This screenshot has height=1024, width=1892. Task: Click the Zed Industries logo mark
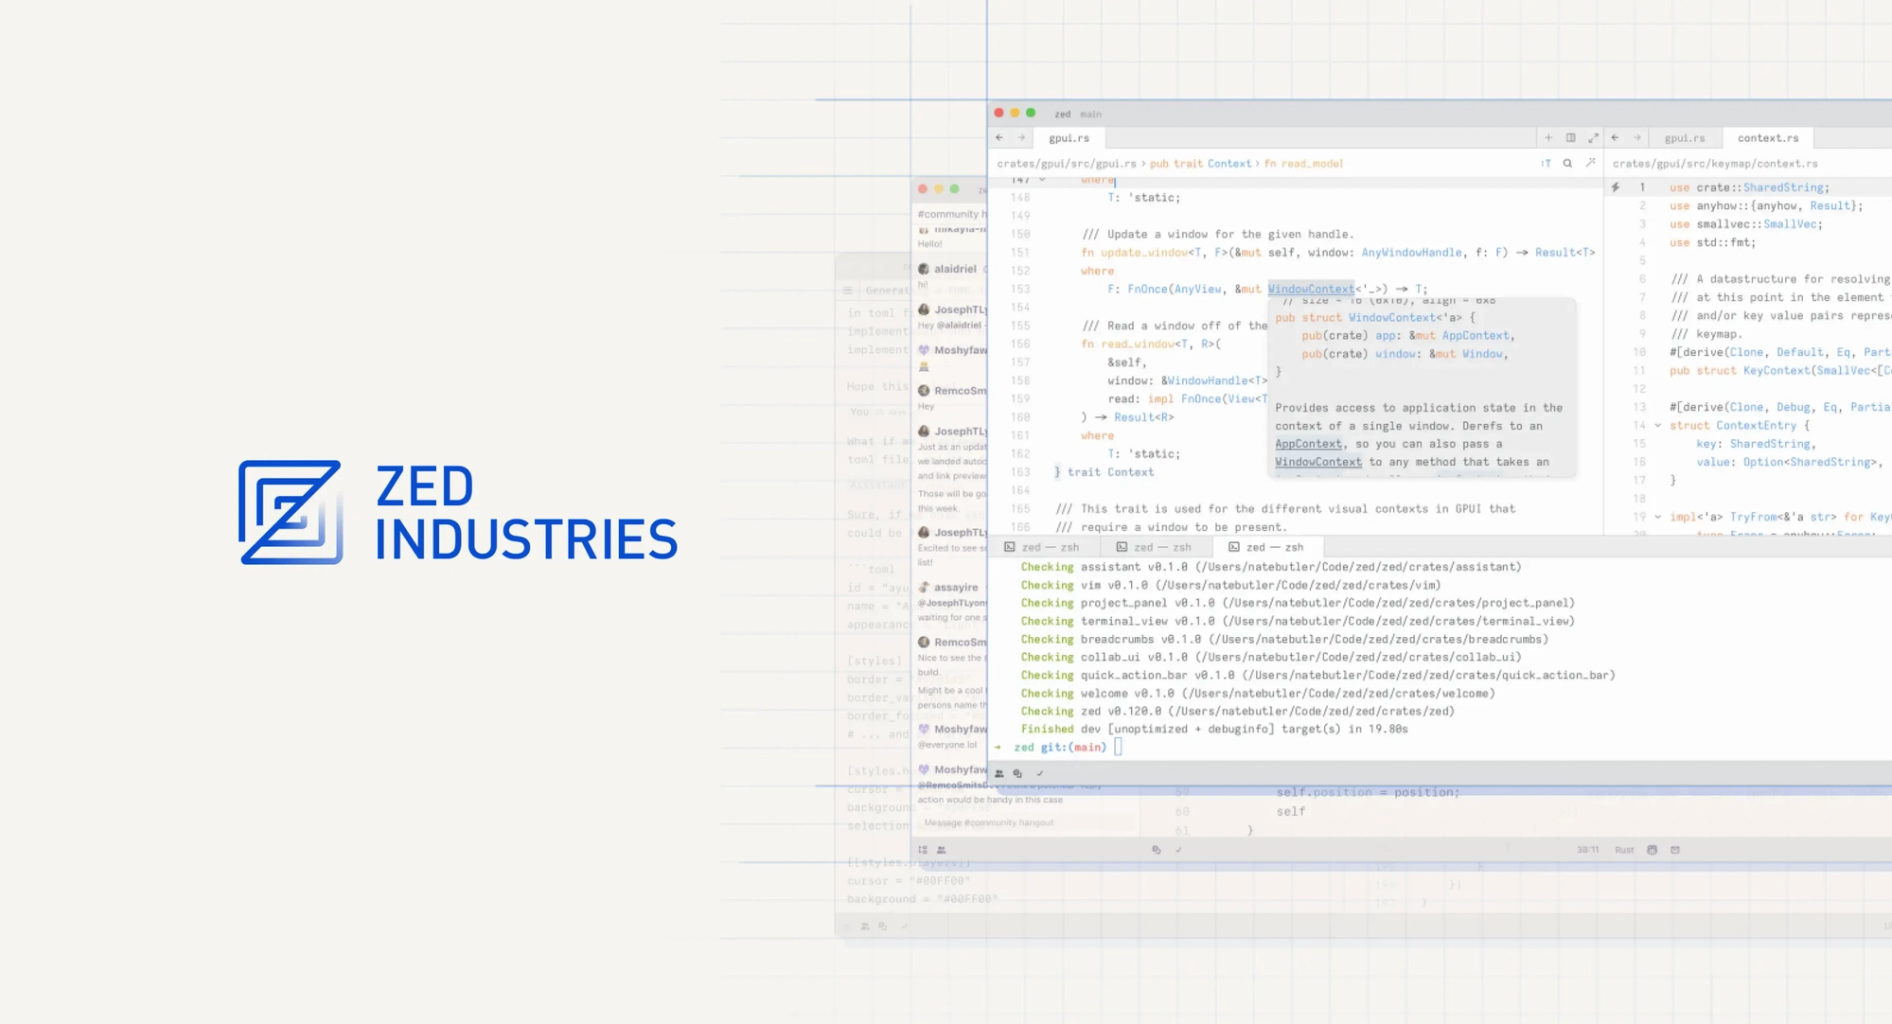coord(291,512)
